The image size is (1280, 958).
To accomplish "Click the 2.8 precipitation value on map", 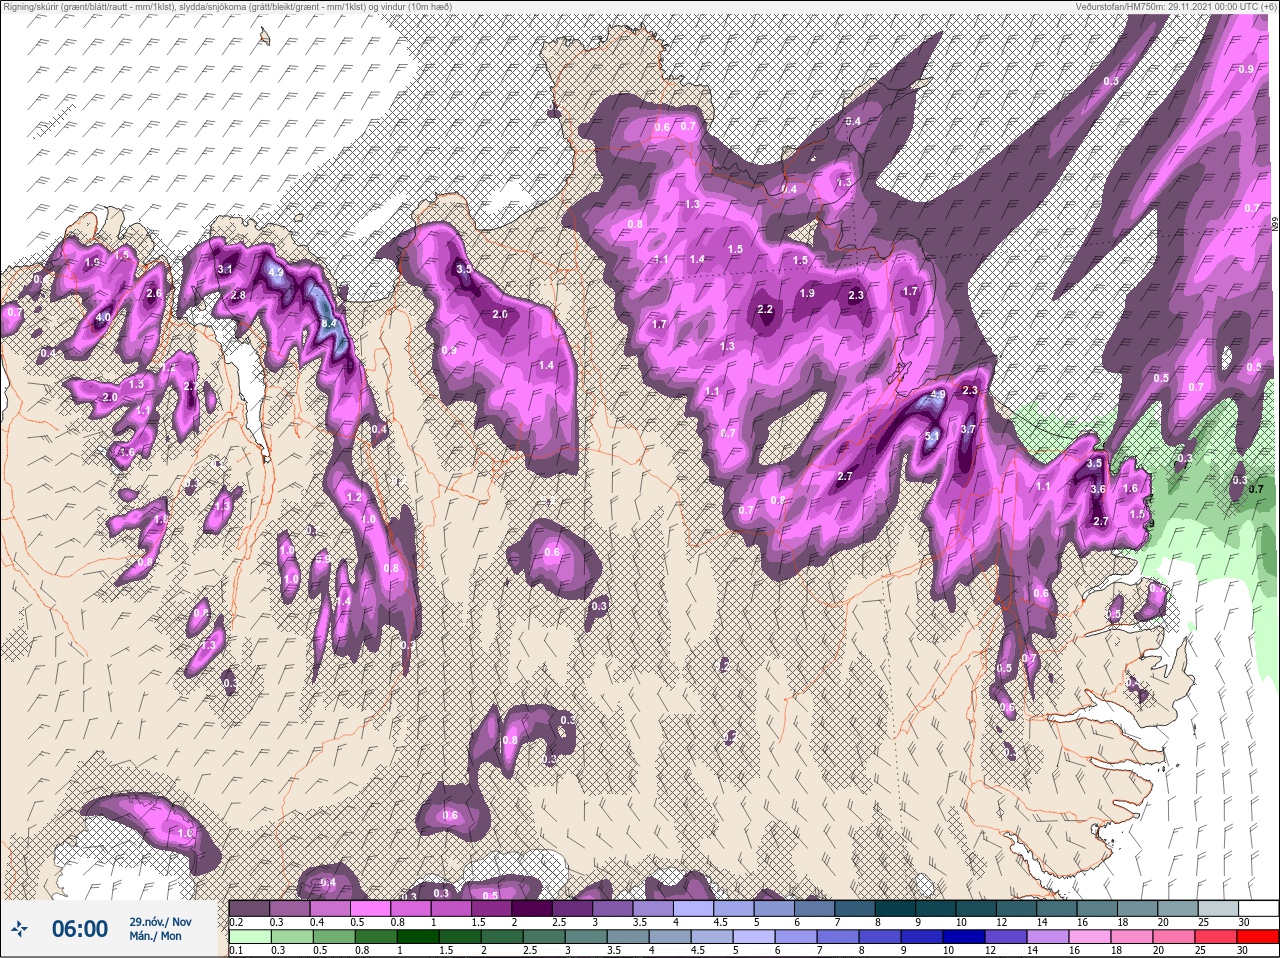I will (238, 296).
